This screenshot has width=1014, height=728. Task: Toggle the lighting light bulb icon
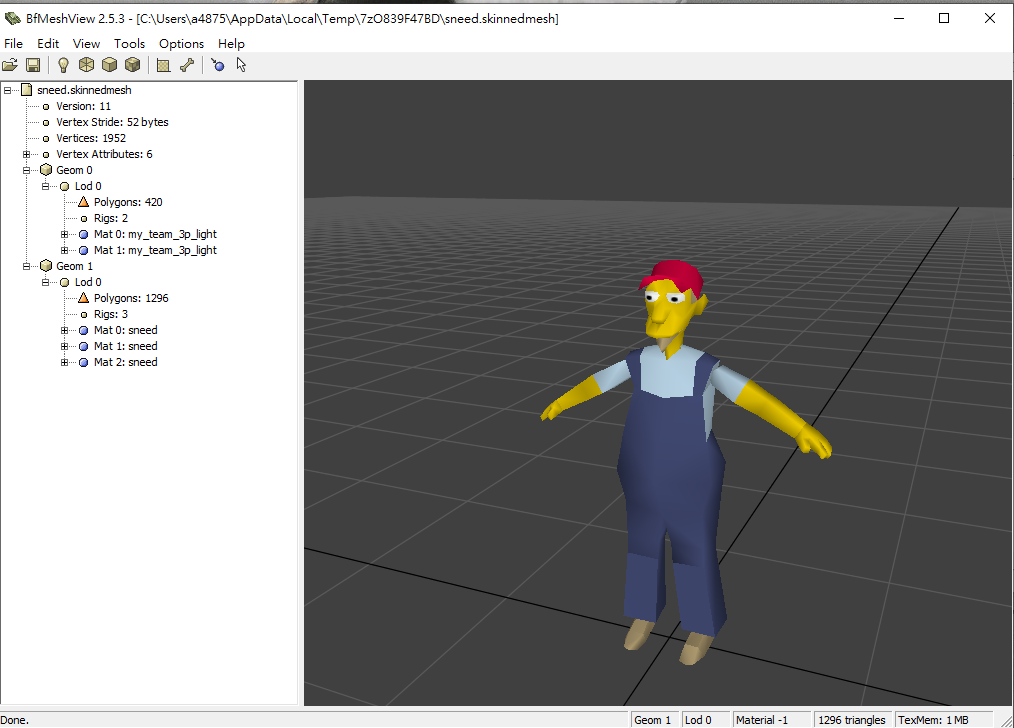tap(63, 65)
